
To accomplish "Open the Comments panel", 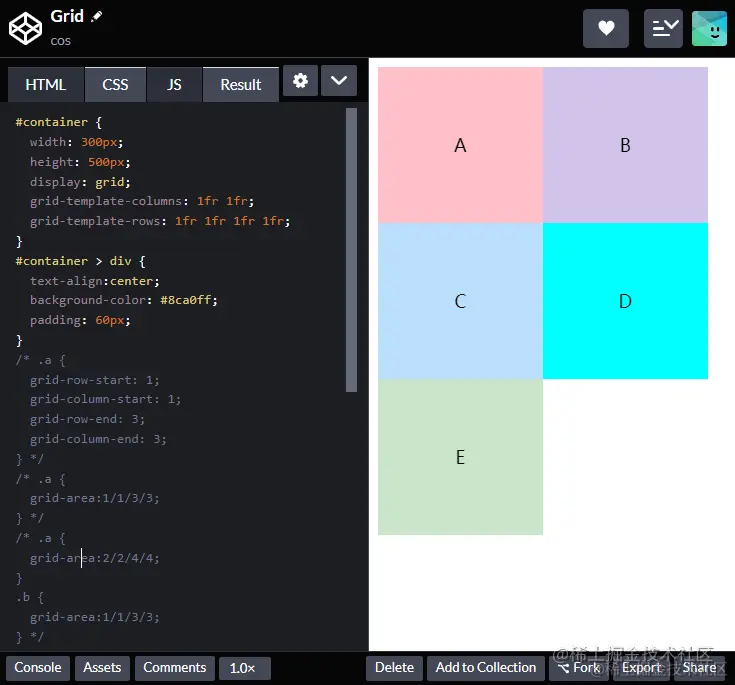I will 175,668.
